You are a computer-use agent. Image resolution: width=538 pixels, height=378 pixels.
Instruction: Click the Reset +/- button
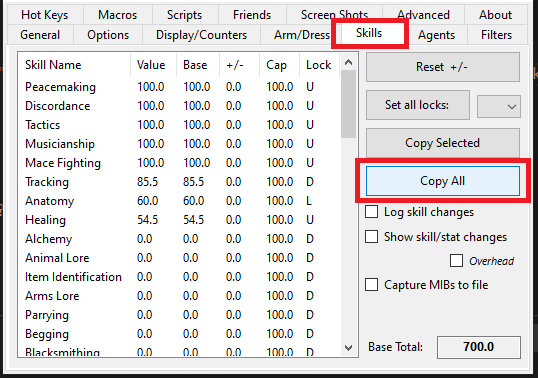pos(443,67)
